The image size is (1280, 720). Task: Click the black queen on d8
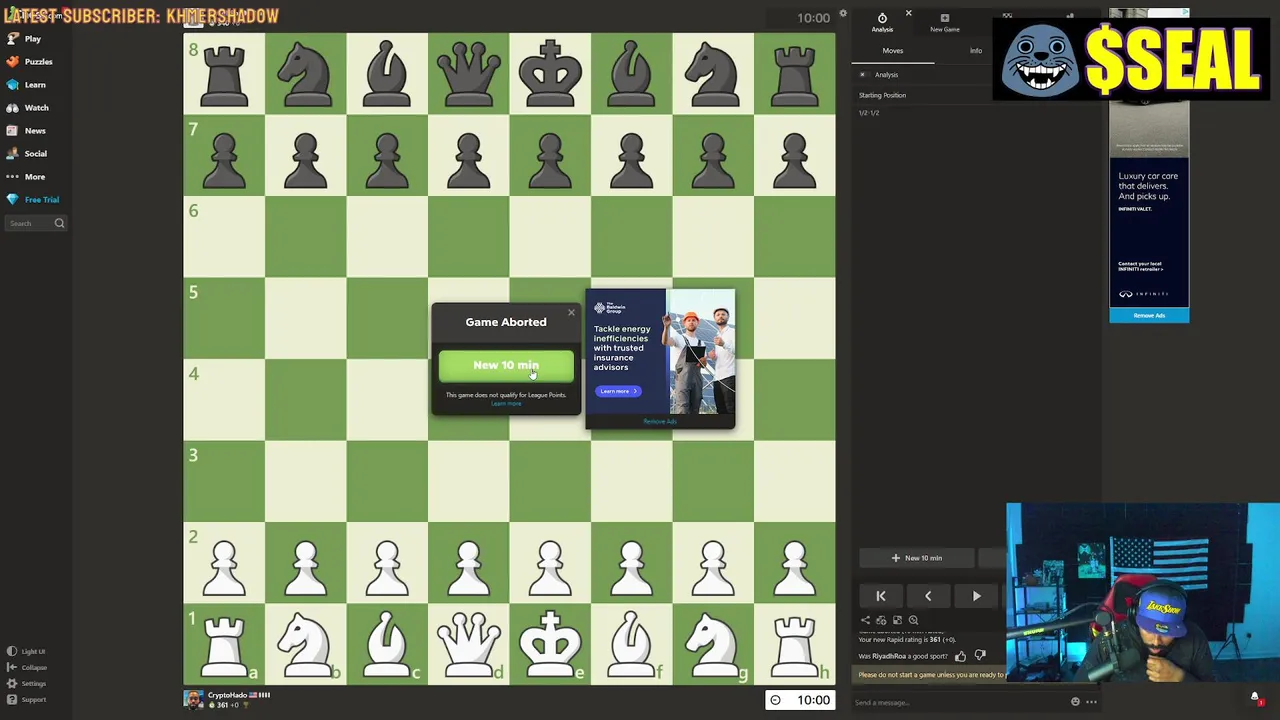(x=469, y=74)
